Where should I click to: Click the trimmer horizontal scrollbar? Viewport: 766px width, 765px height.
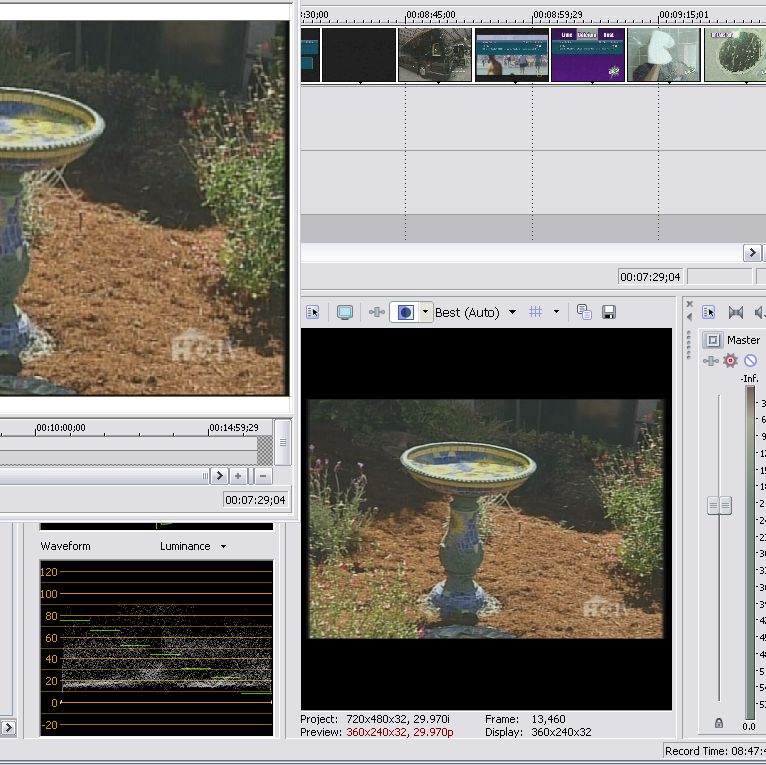[105, 475]
